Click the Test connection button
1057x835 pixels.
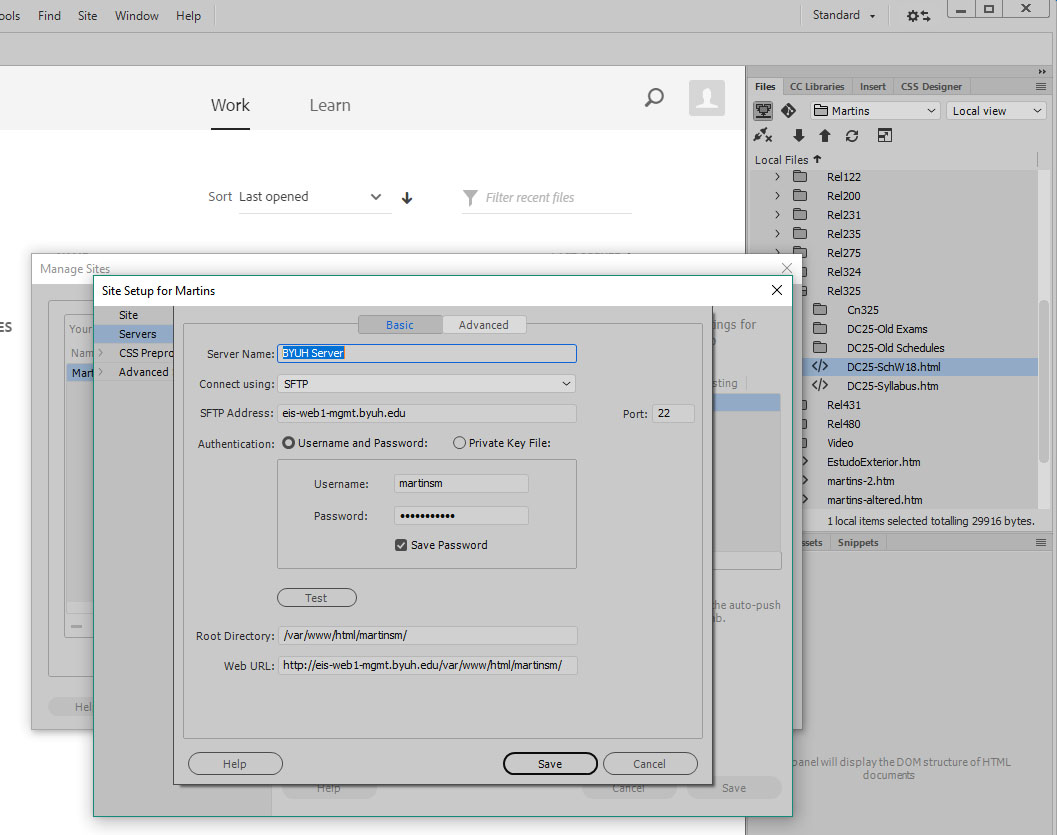(316, 598)
